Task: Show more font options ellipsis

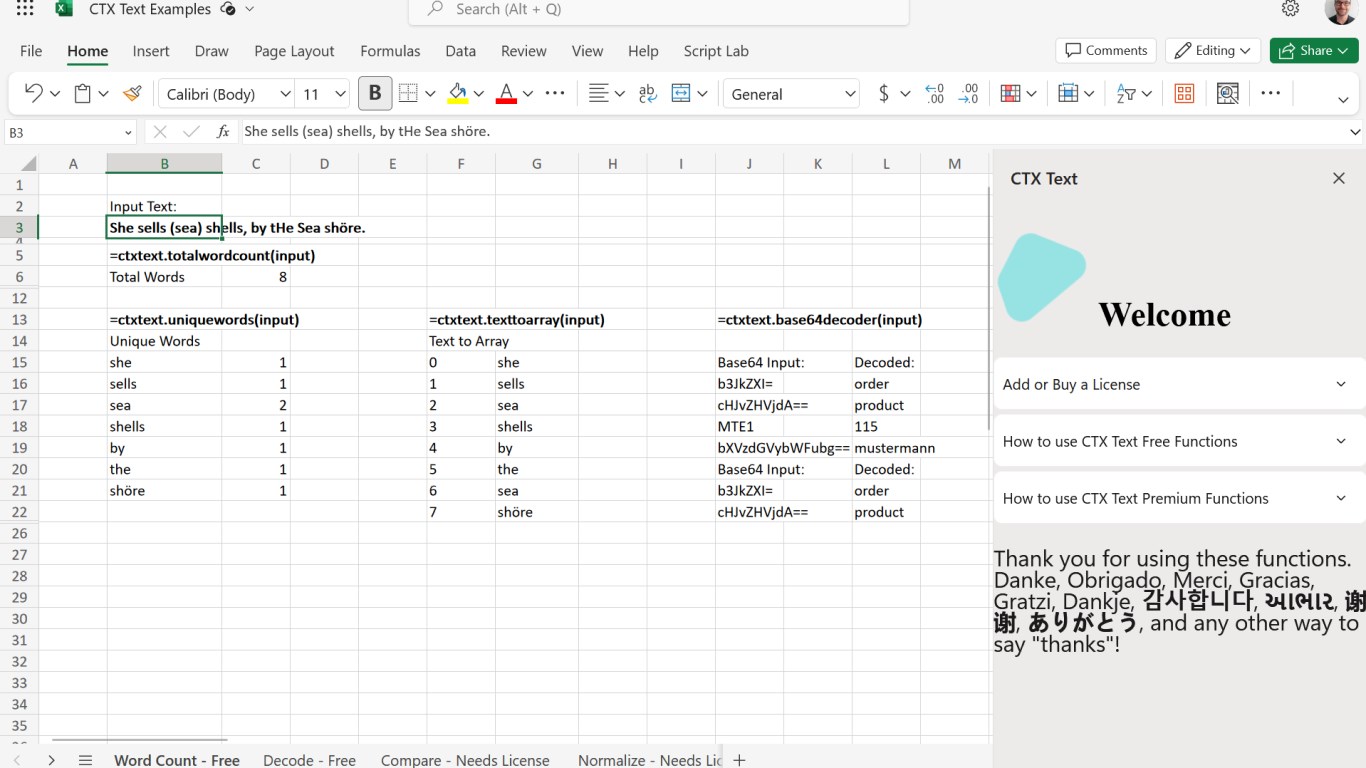Action: coord(555,93)
